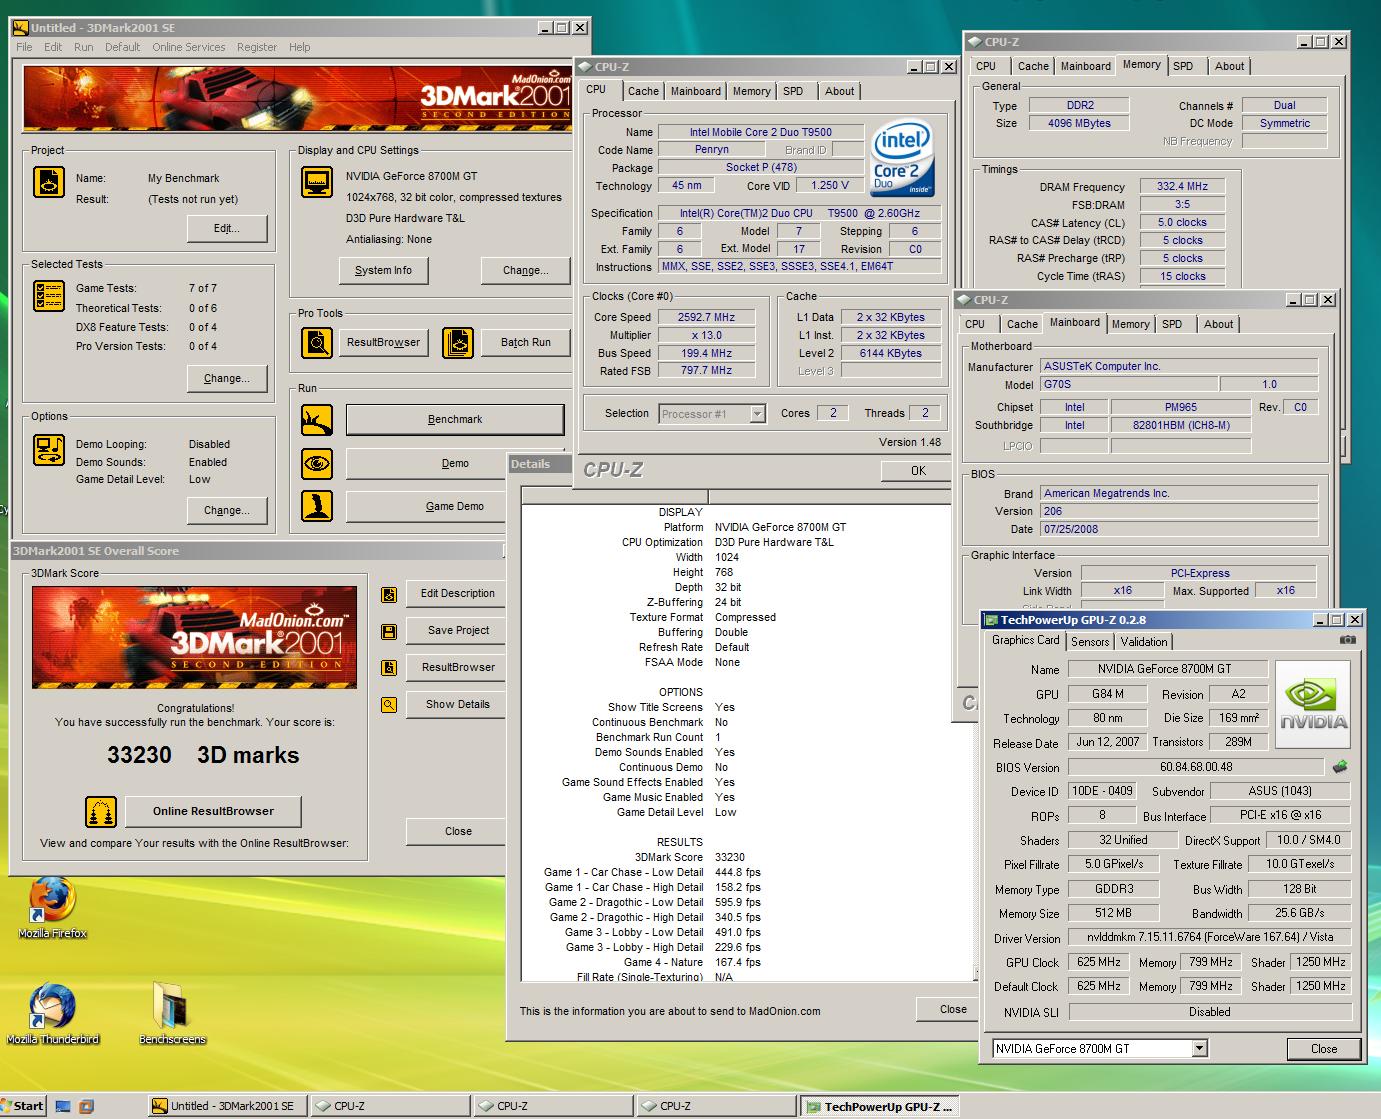Open the Run menu in 3DMark2001
The height and width of the screenshot is (1119, 1381).
[x=84, y=47]
